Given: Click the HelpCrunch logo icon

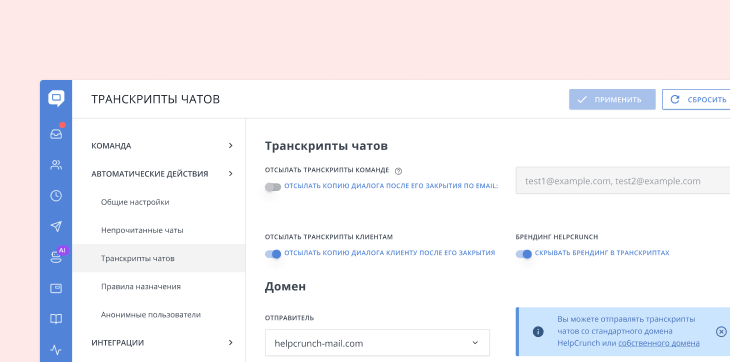Looking at the screenshot, I should click(56, 99).
